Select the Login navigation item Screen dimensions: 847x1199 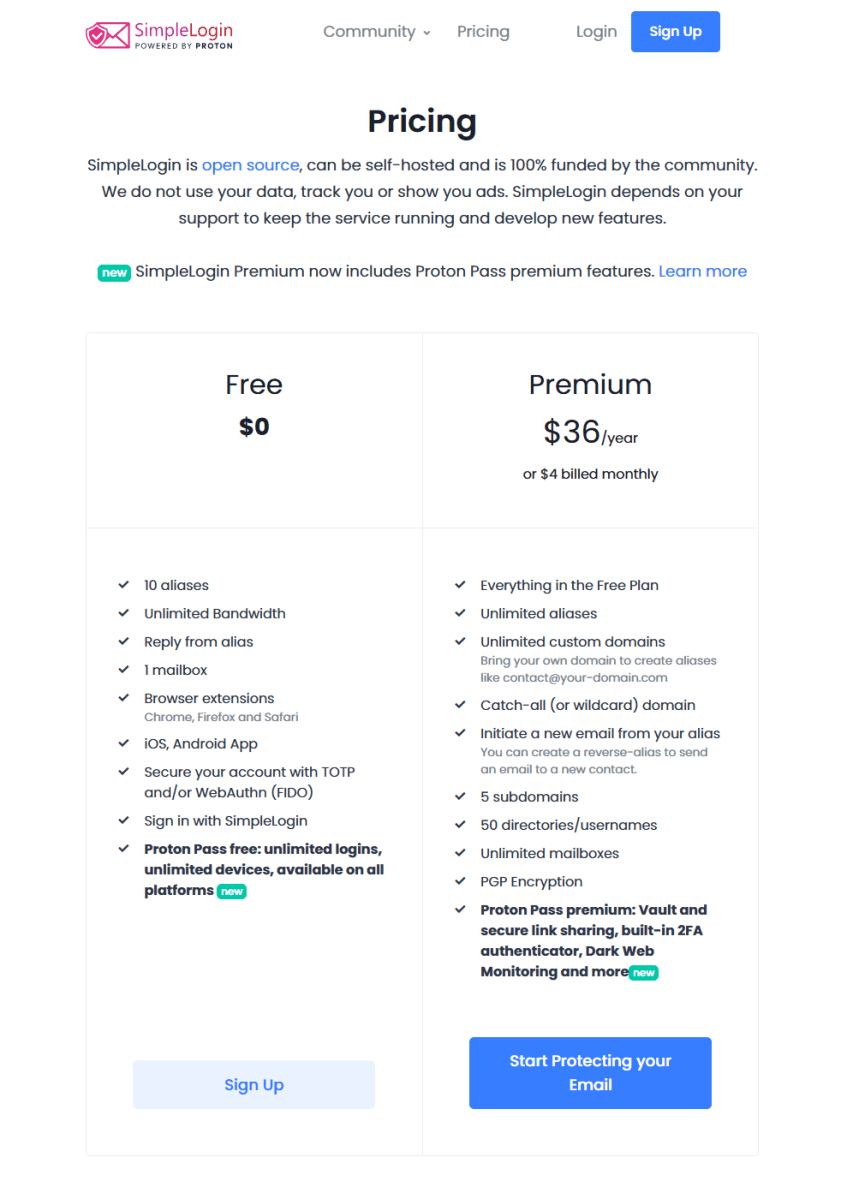(596, 31)
